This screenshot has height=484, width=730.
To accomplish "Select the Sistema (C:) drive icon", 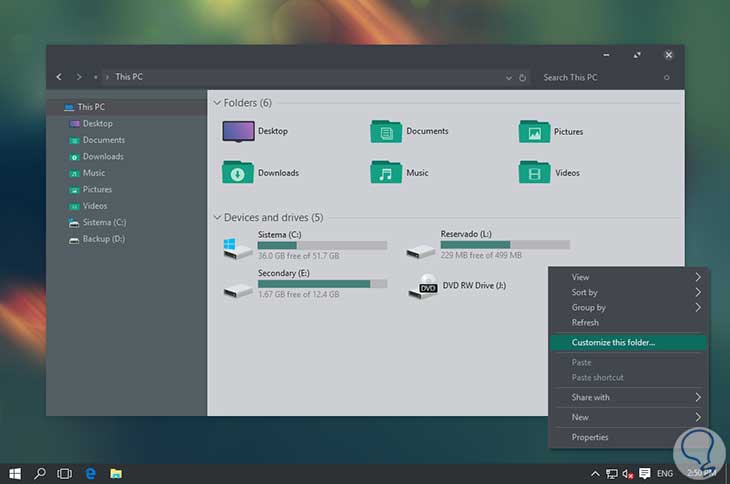I will coord(237,249).
